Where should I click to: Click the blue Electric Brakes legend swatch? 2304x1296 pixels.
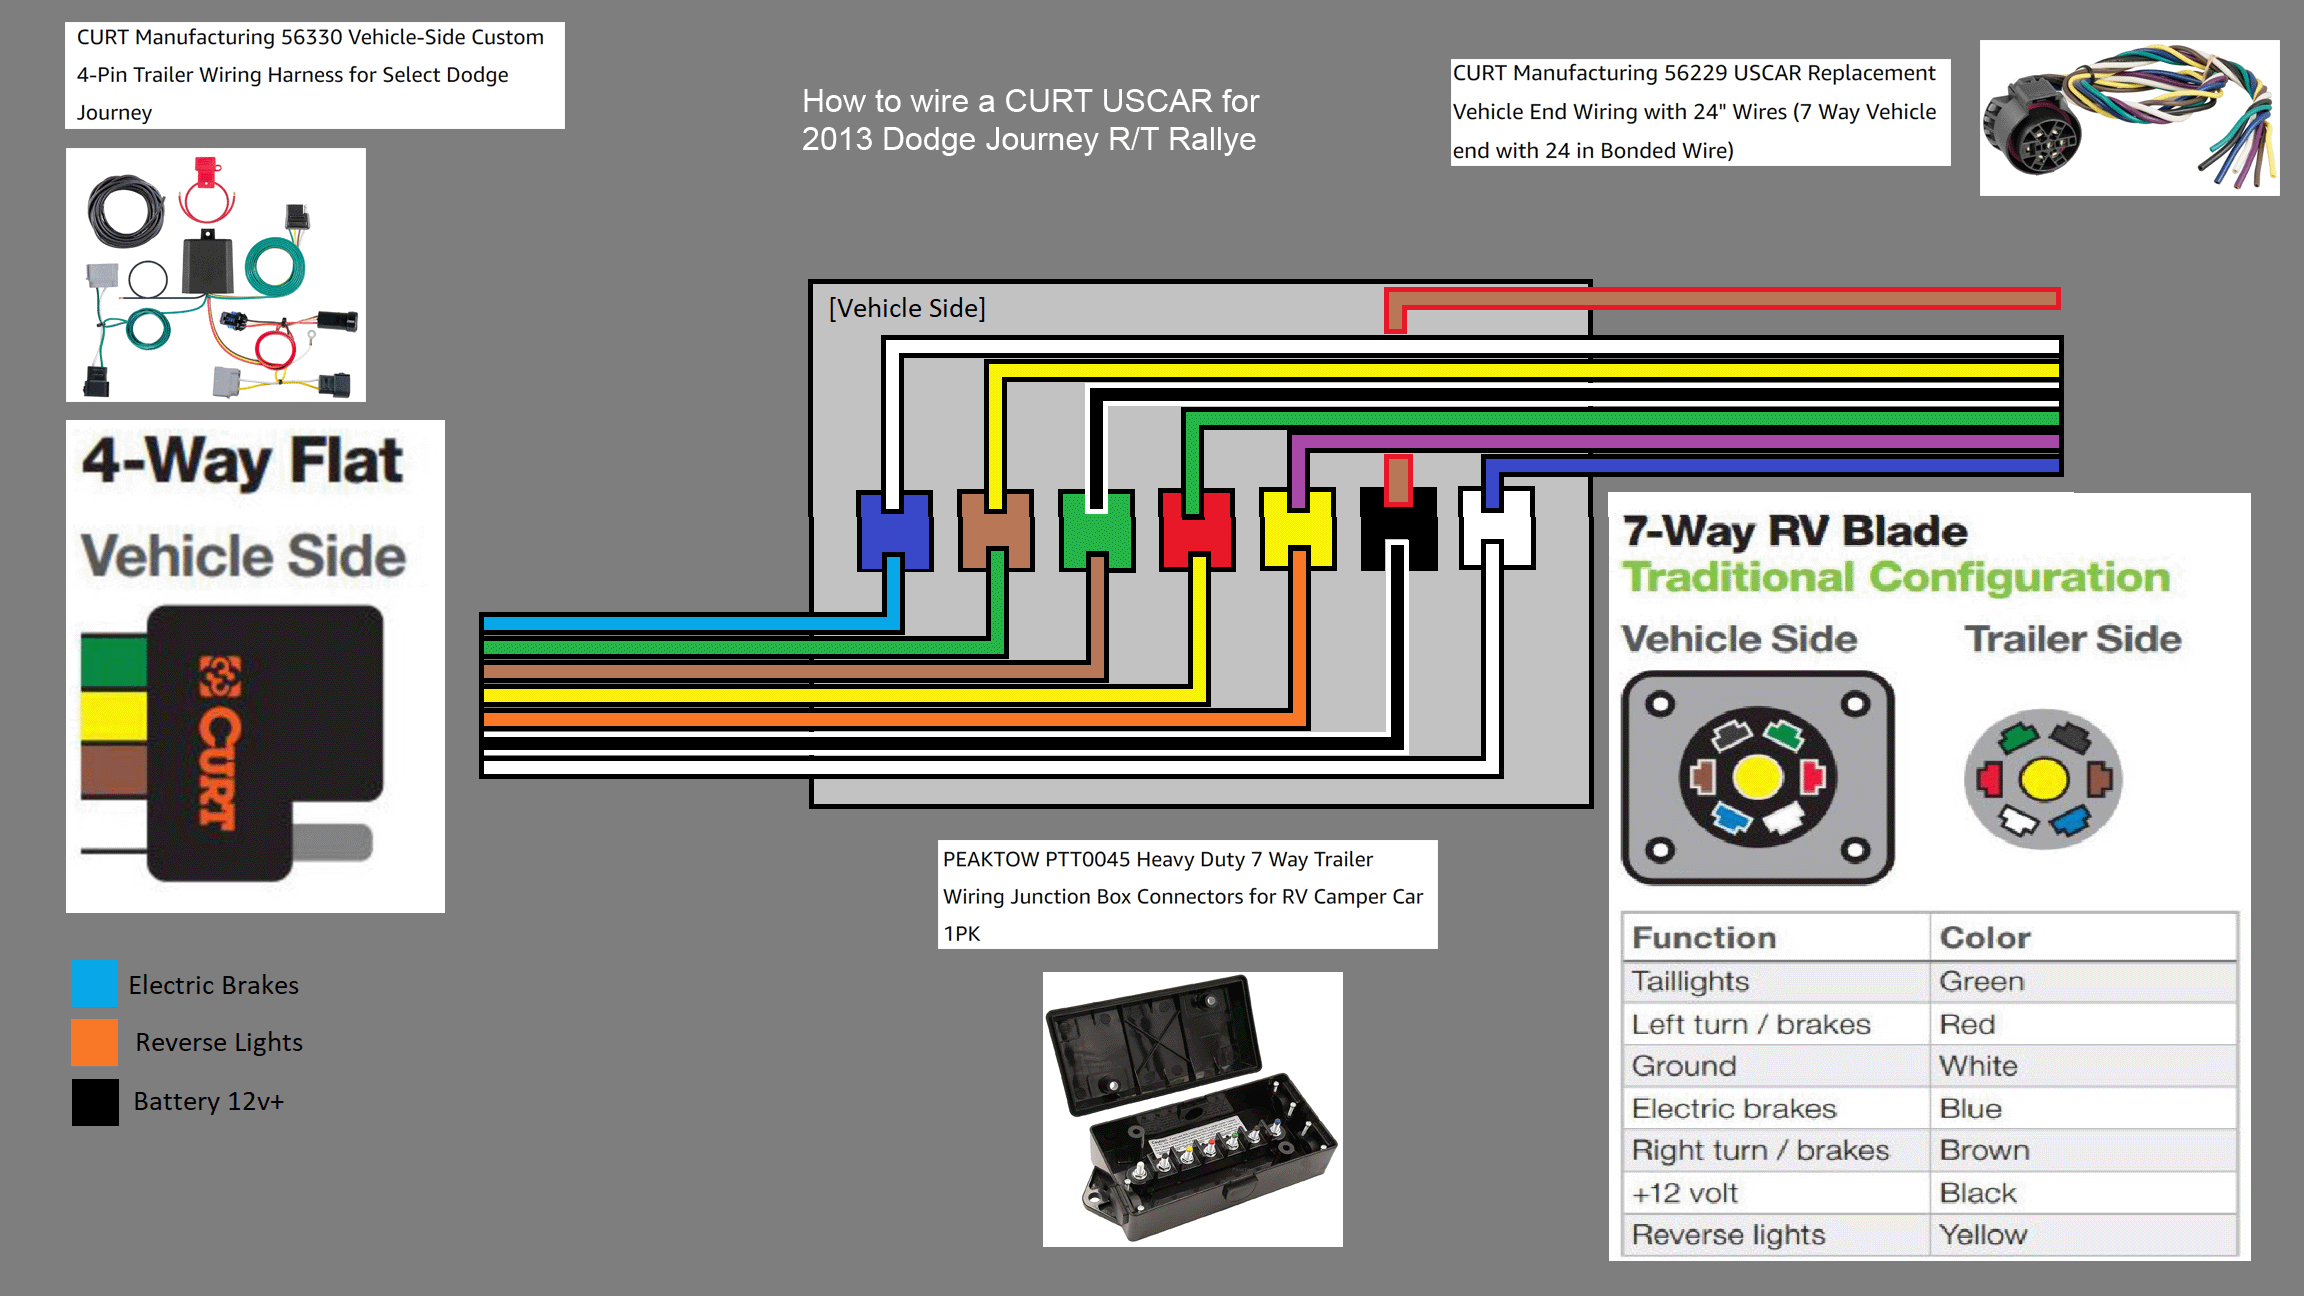pyautogui.click(x=95, y=983)
